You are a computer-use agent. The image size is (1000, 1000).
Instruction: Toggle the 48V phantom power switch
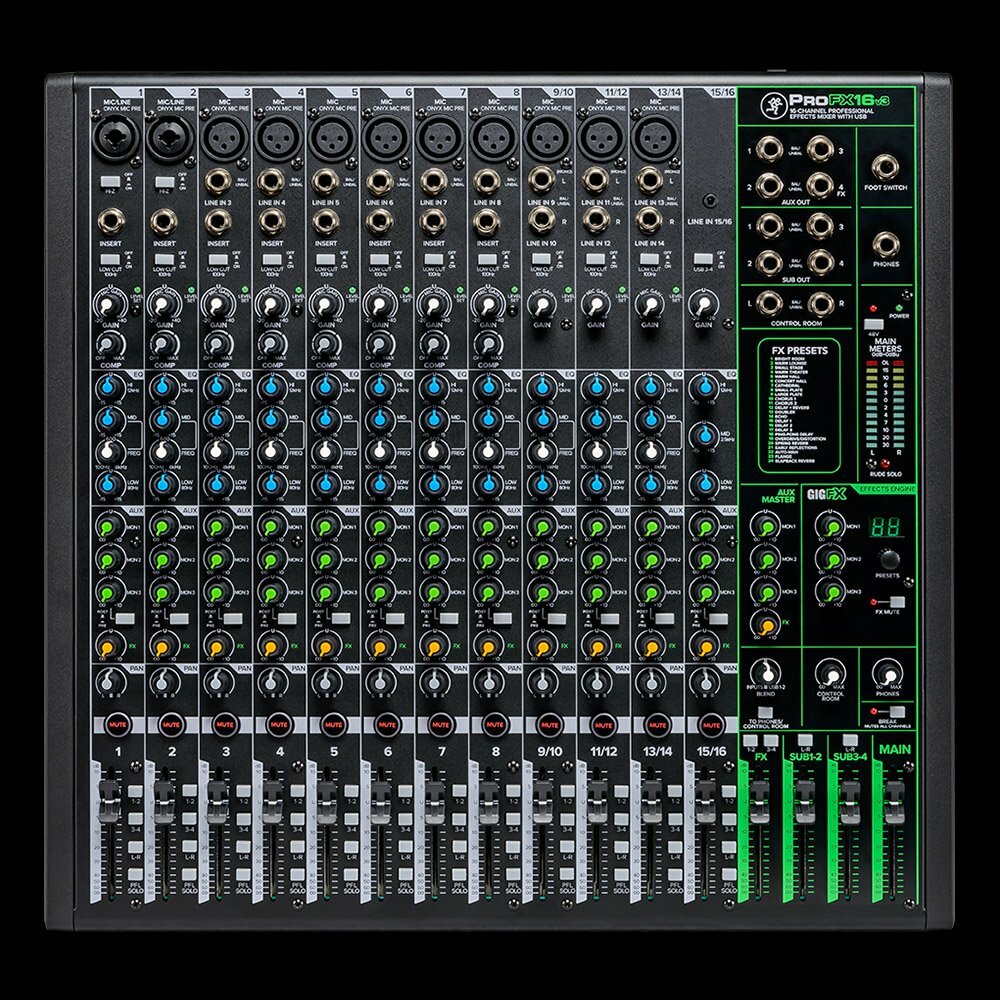click(x=873, y=324)
